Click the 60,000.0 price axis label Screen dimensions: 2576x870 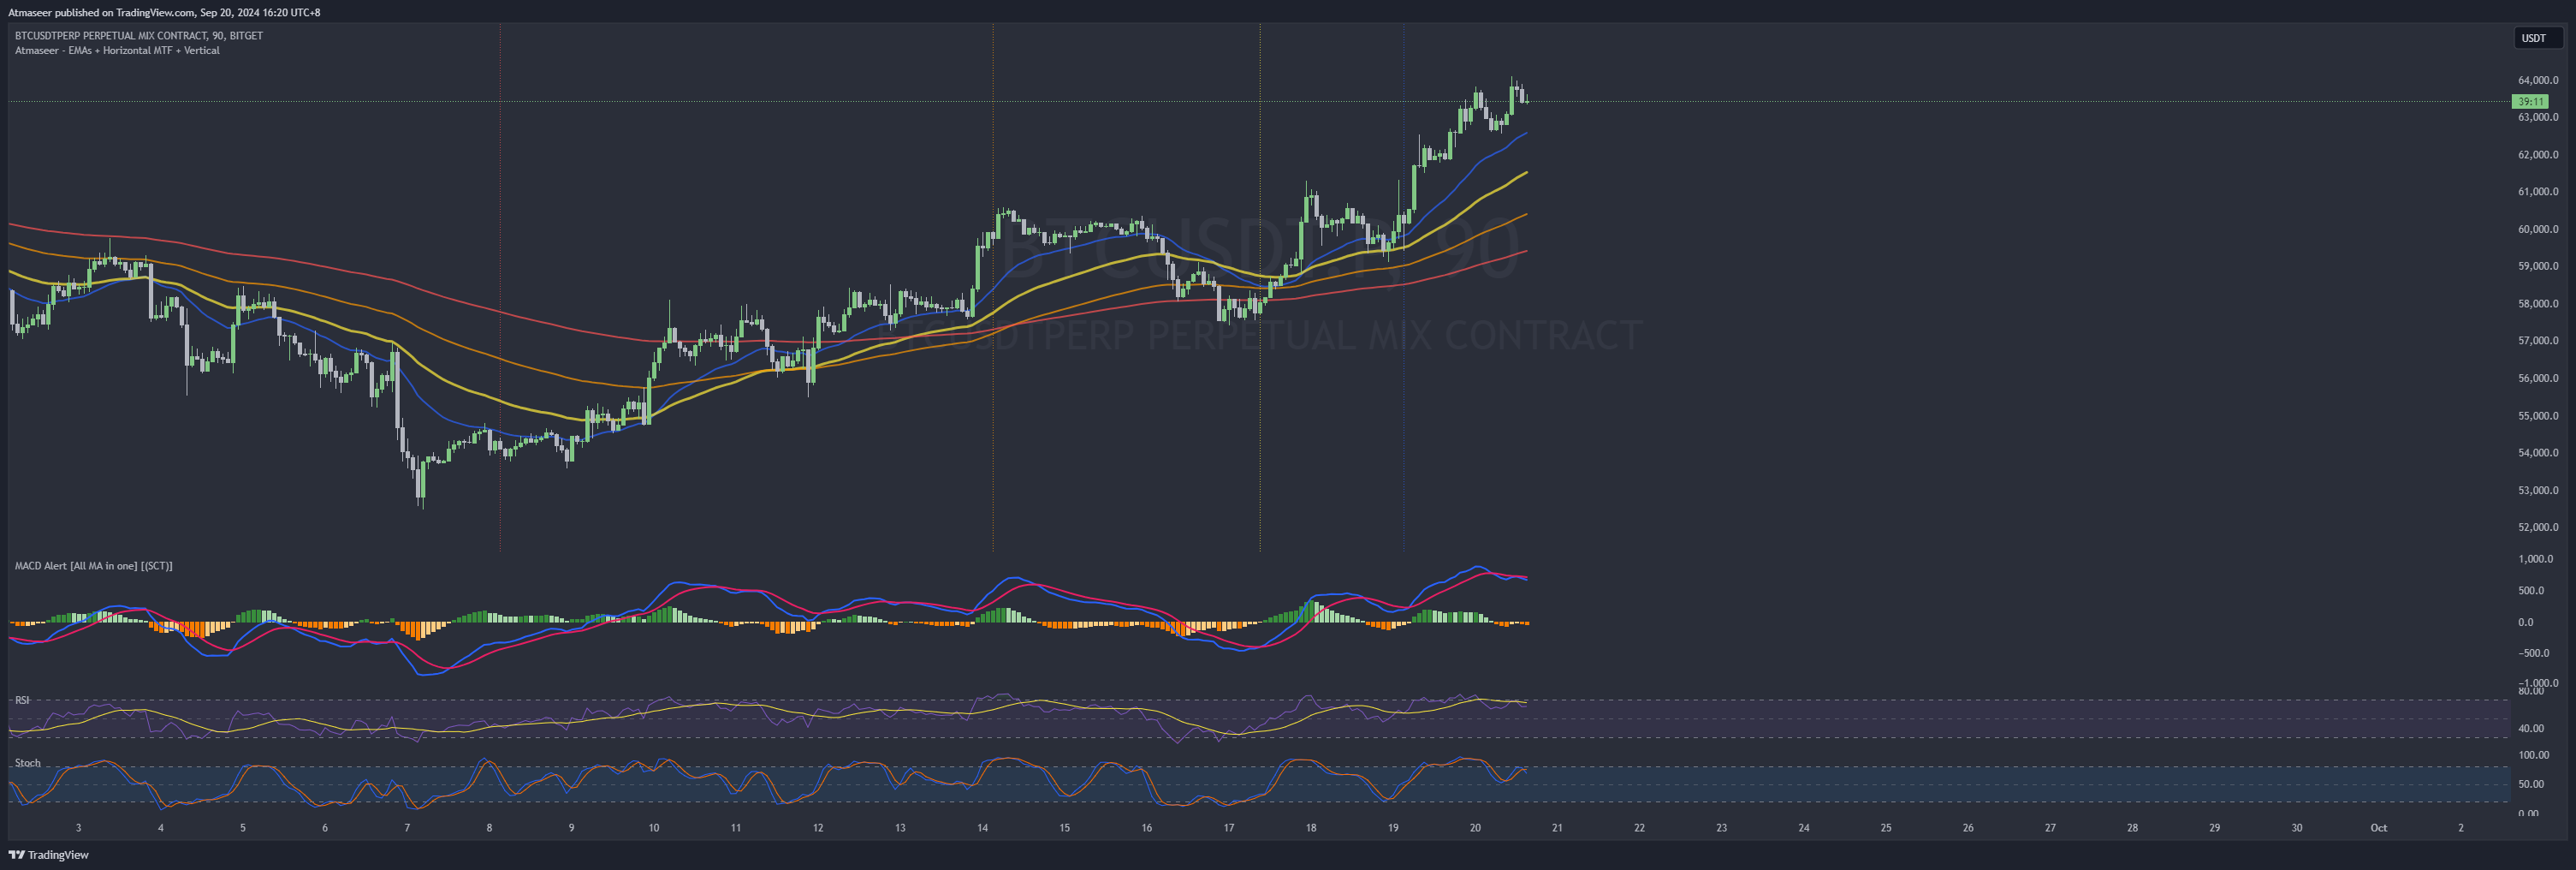coord(2538,229)
